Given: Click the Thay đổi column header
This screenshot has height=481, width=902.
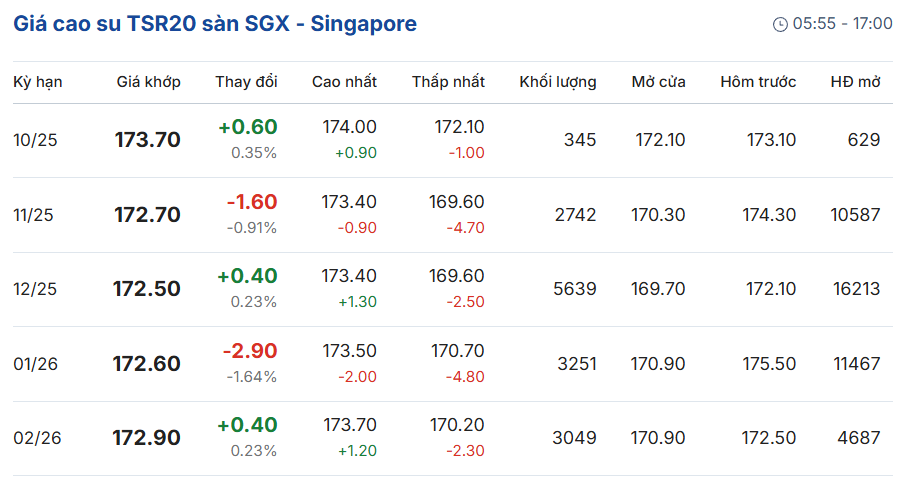Looking at the screenshot, I should [x=246, y=82].
